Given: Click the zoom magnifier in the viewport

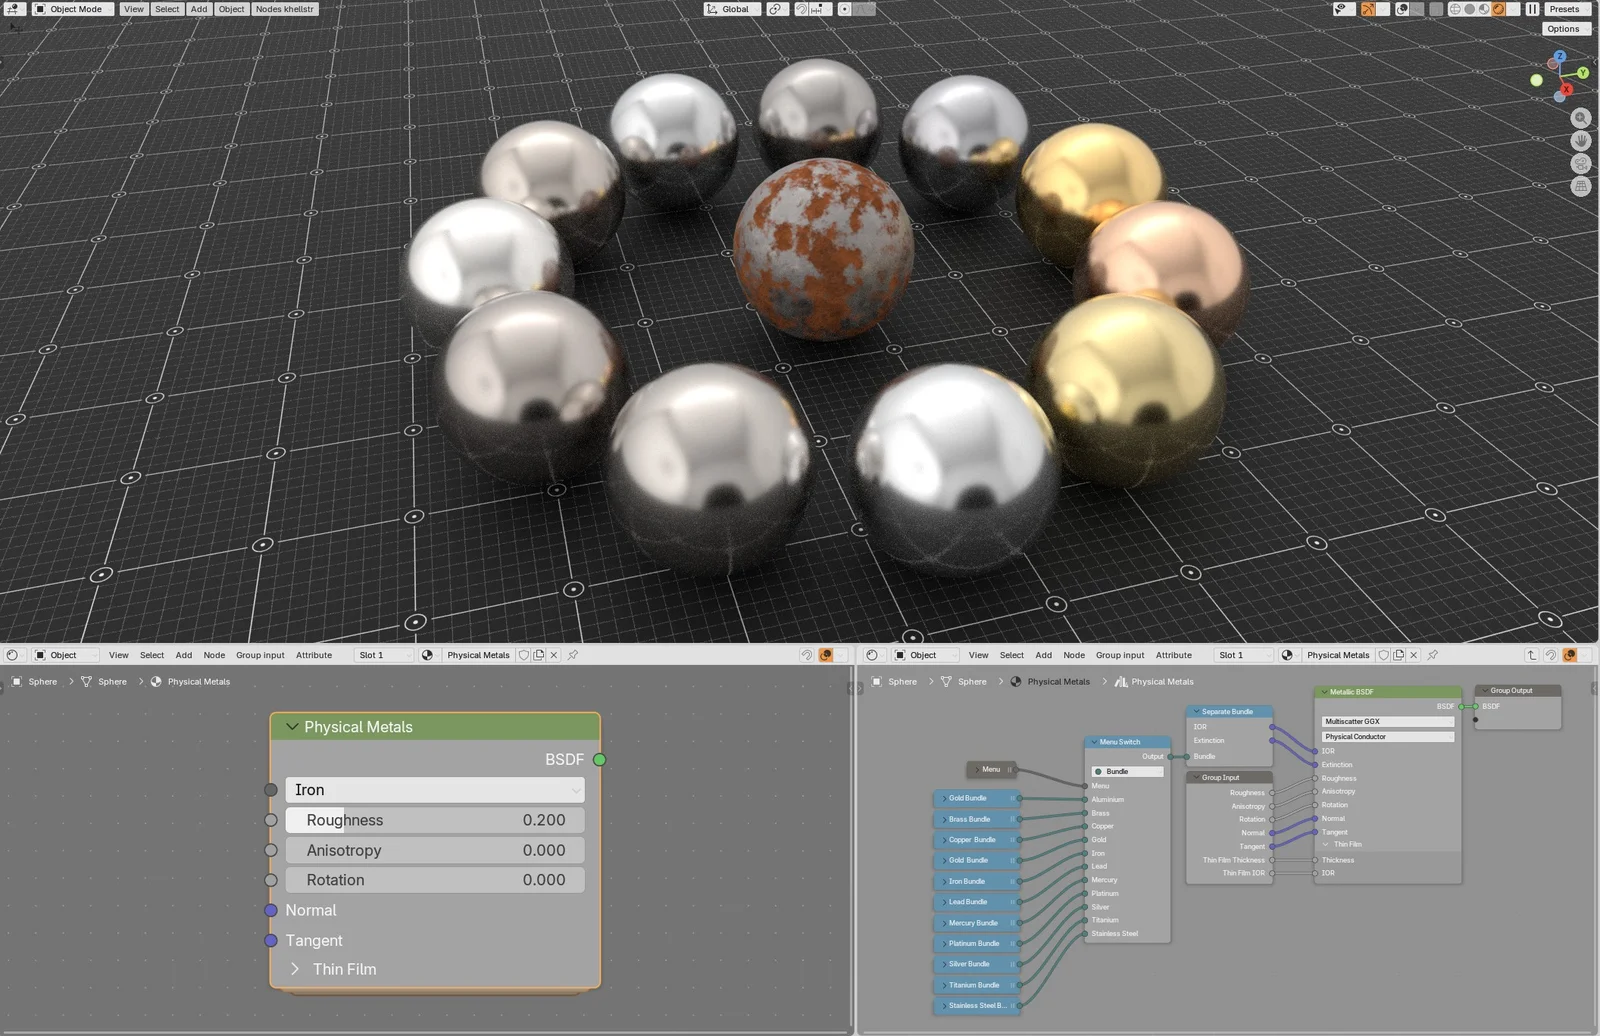Looking at the screenshot, I should click(1581, 118).
